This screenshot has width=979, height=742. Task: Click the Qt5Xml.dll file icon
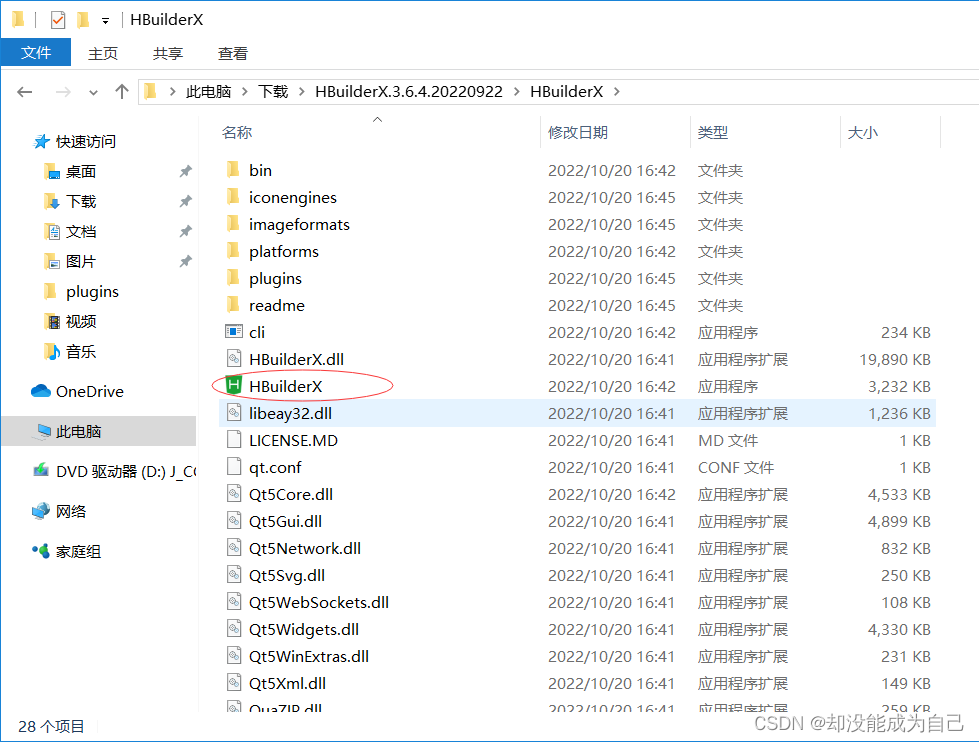234,683
